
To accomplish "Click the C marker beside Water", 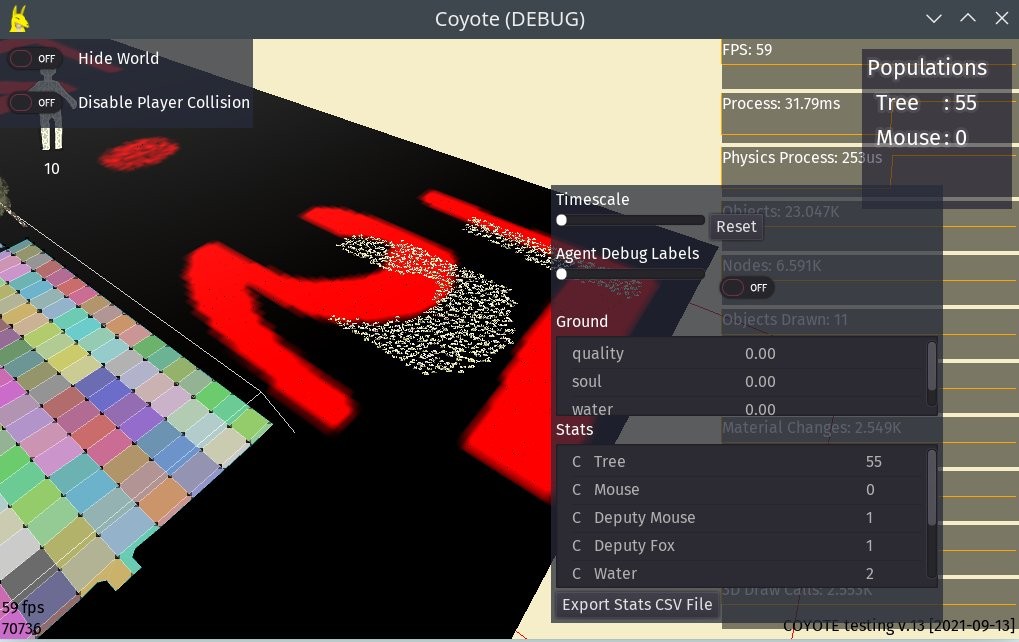I will [576, 573].
